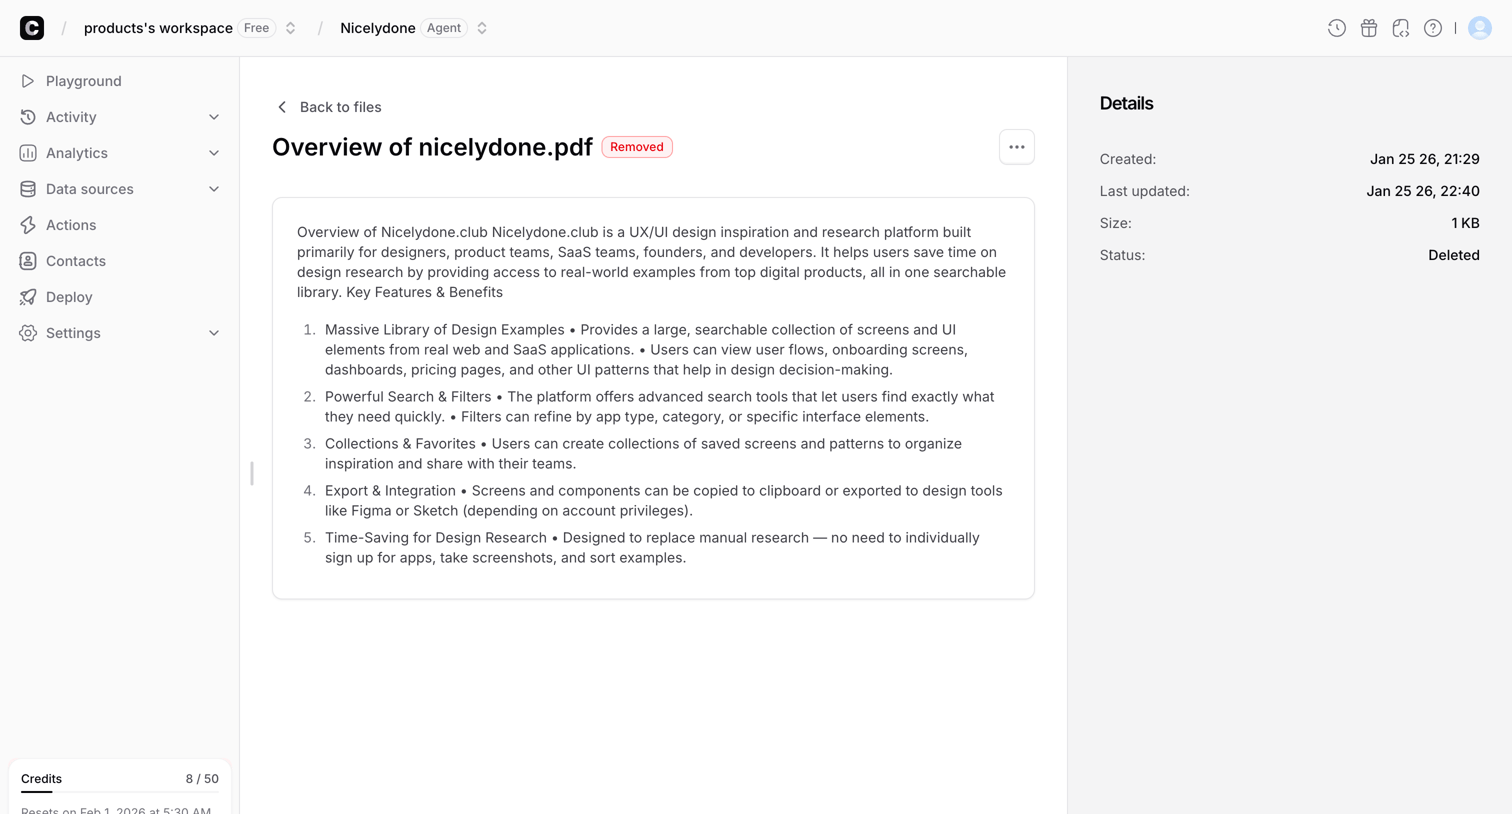Click the Actions lightning icon
The height and width of the screenshot is (814, 1512).
click(28, 225)
